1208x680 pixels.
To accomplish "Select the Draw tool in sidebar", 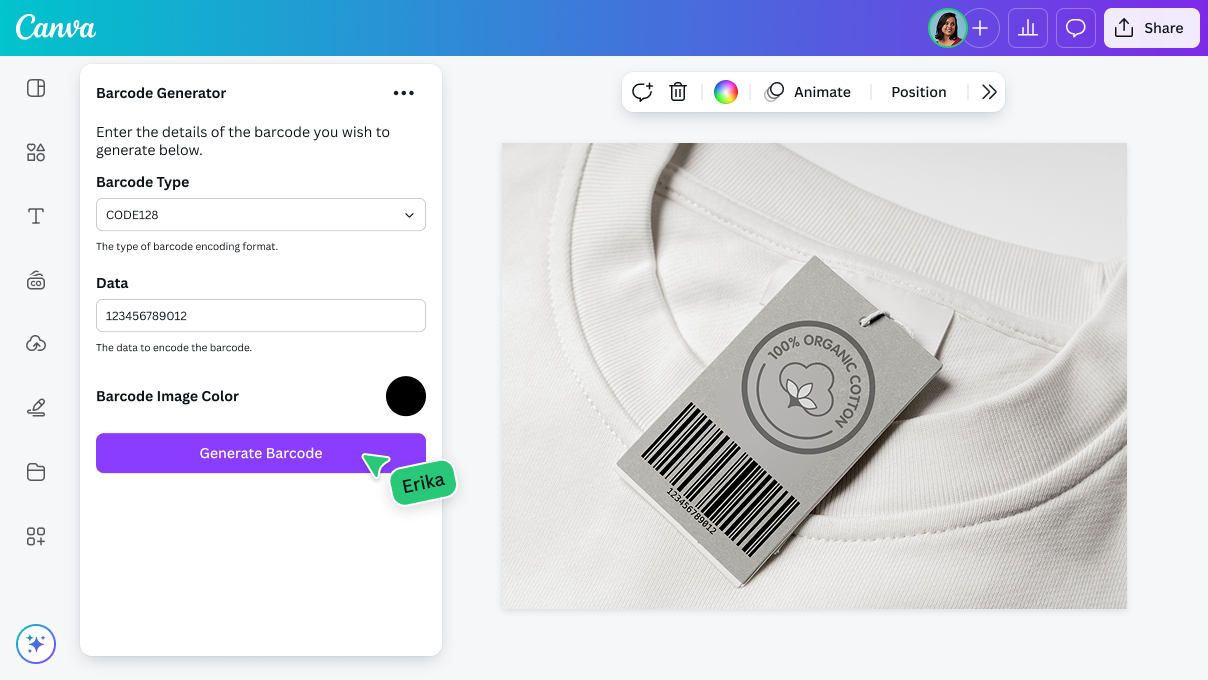I will coord(36,408).
